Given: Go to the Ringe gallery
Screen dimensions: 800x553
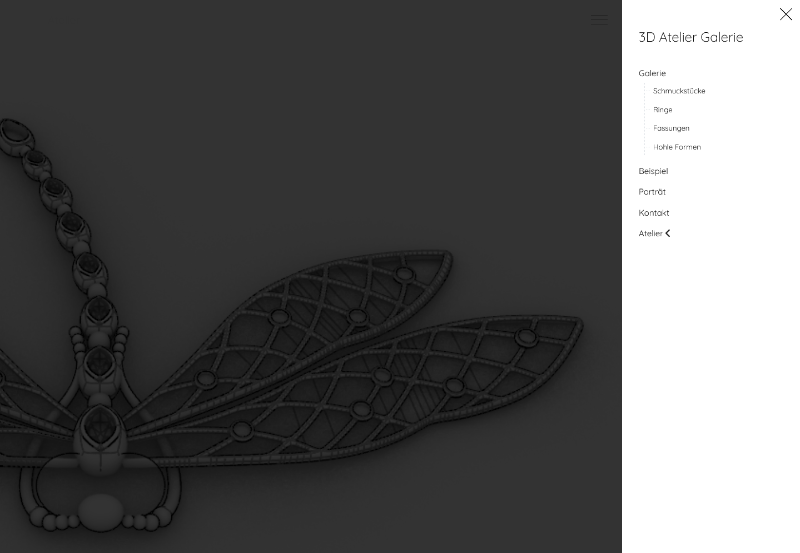Looking at the screenshot, I should pos(663,110).
